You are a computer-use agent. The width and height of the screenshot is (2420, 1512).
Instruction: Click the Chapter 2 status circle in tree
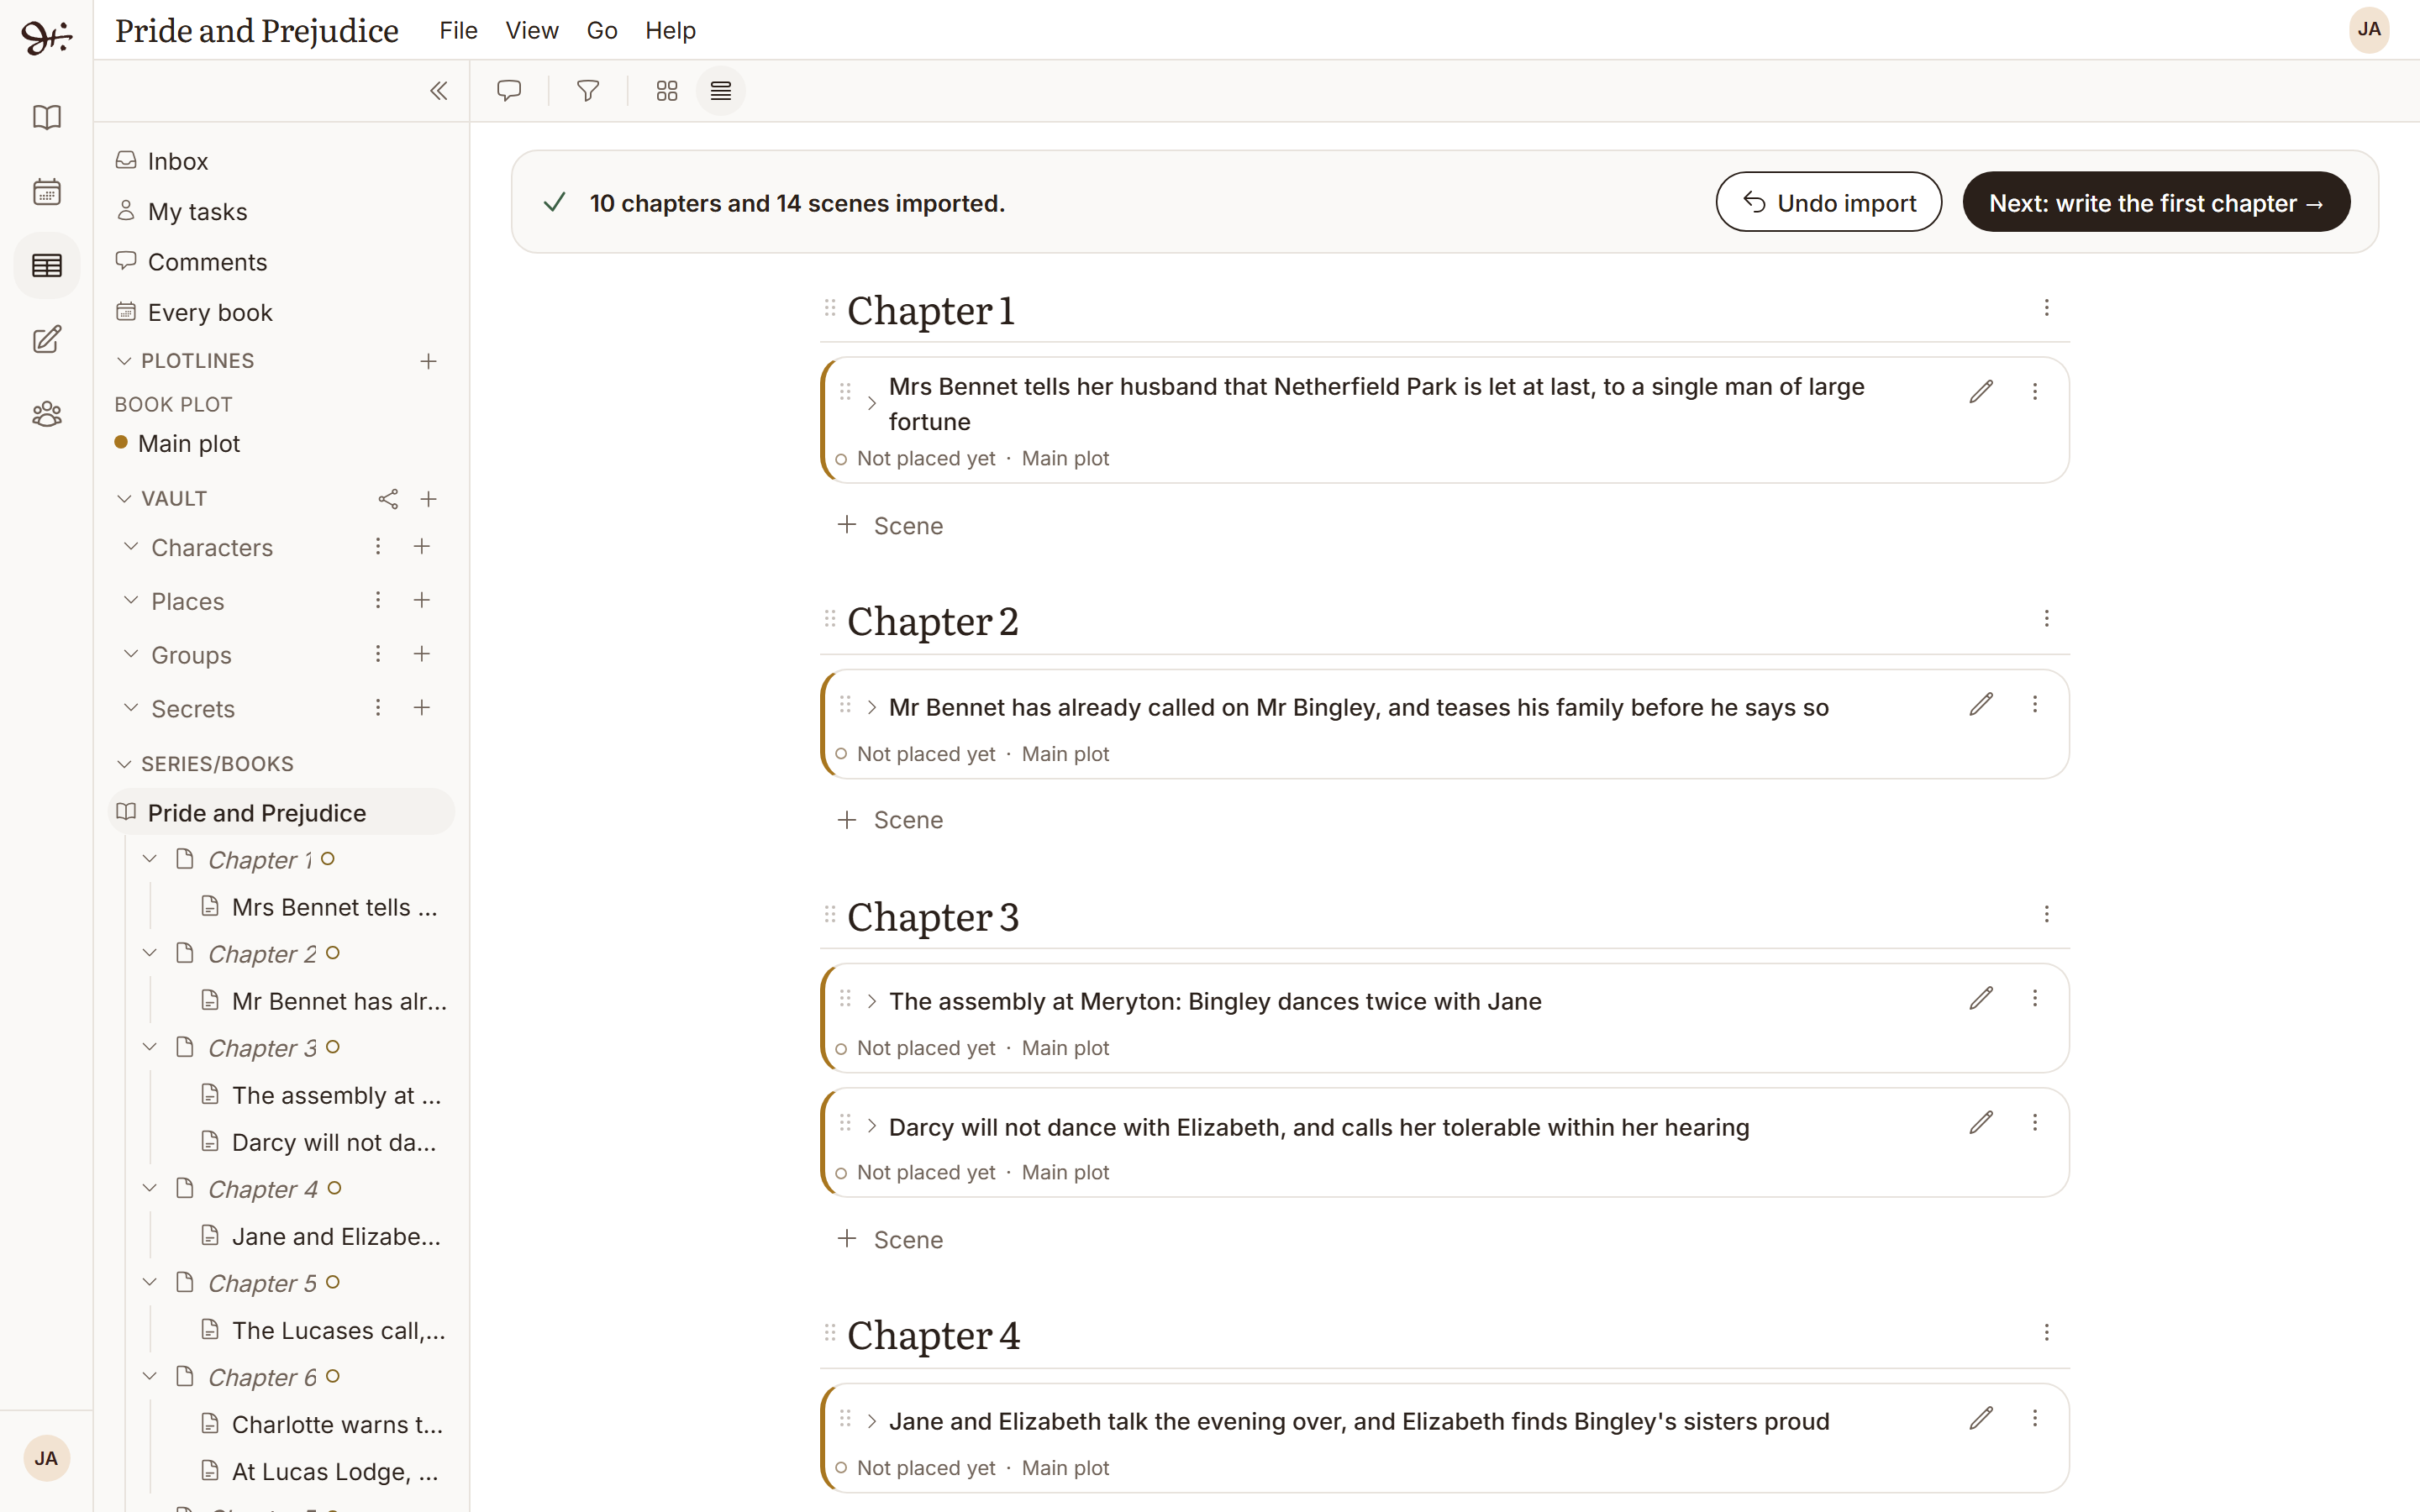[333, 953]
